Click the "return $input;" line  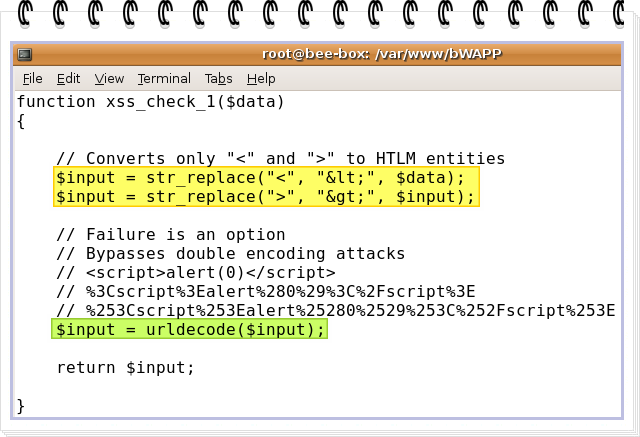click(x=125, y=368)
